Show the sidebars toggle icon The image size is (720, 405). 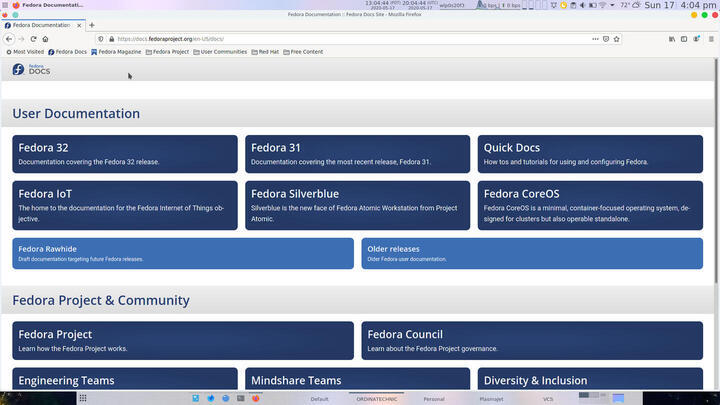click(684, 39)
